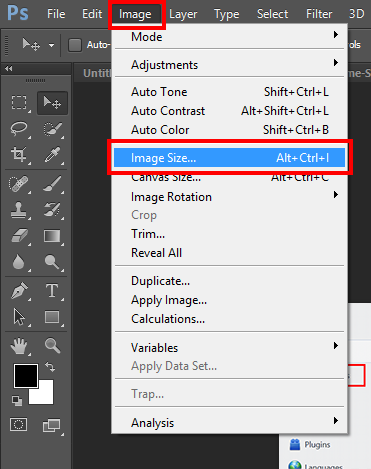Select the Crop tool
The image size is (371, 469).
tap(19, 155)
